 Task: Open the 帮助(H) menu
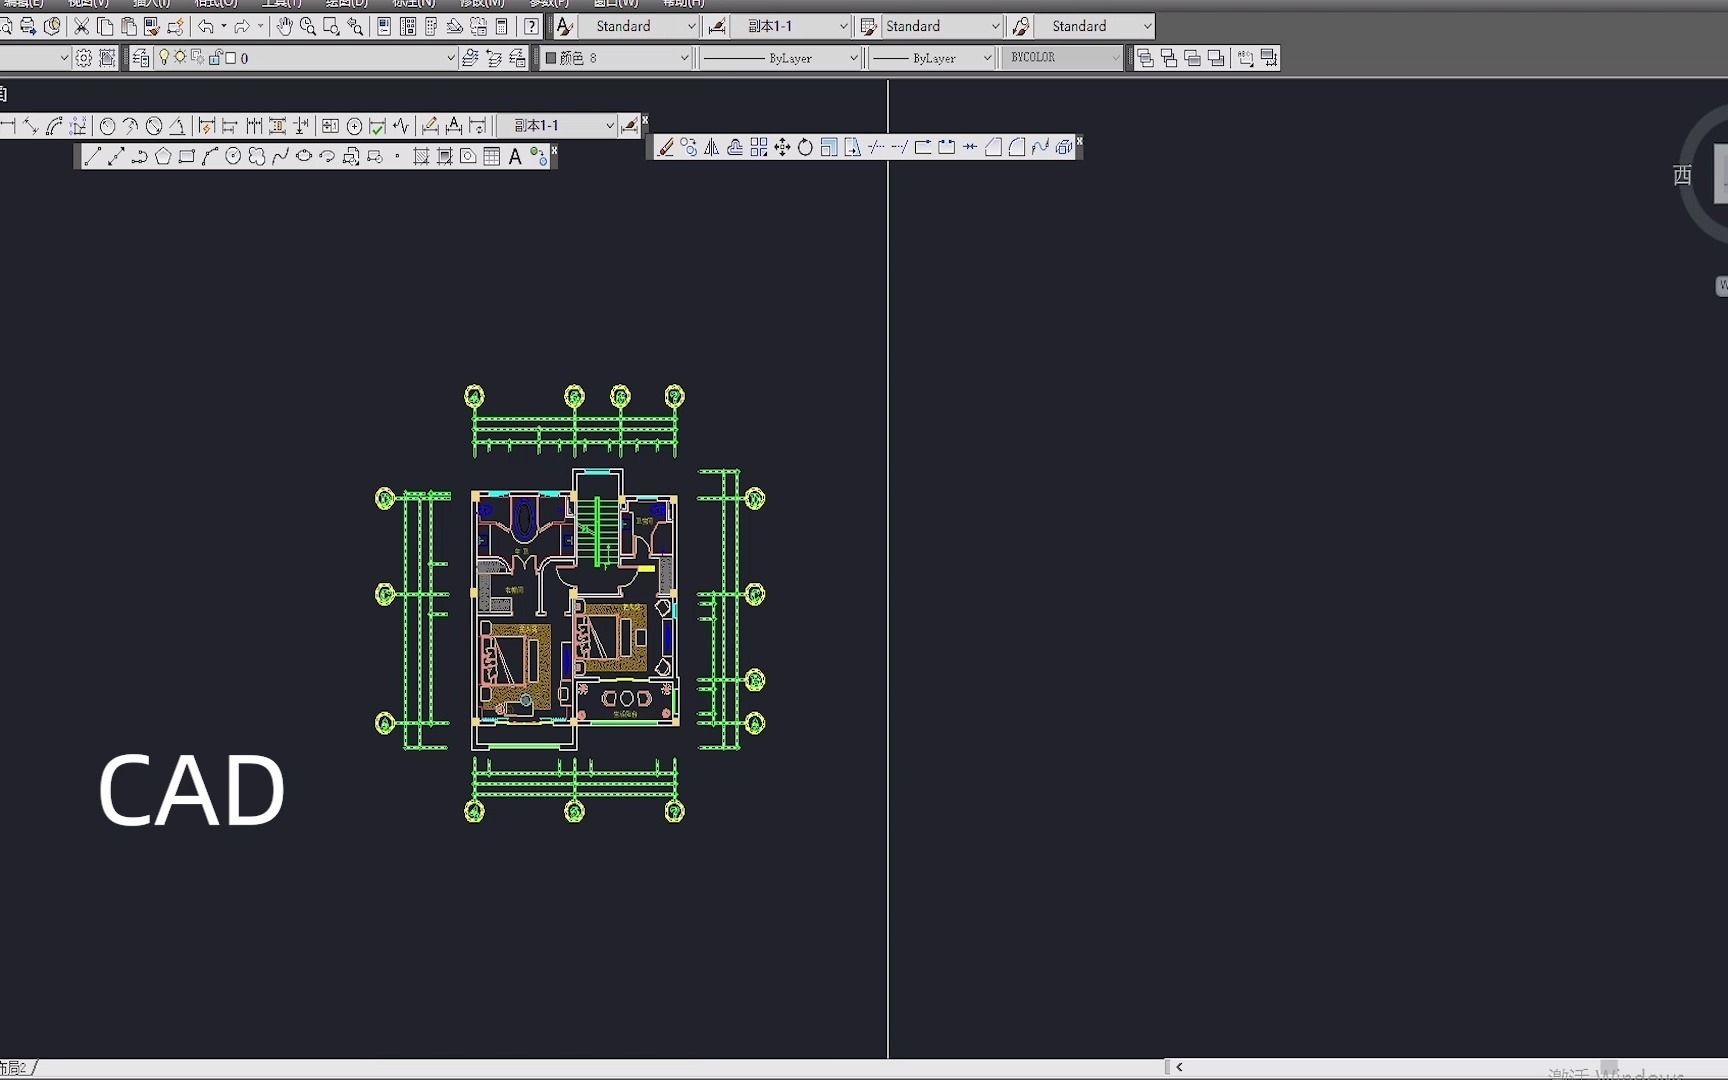(683, 4)
